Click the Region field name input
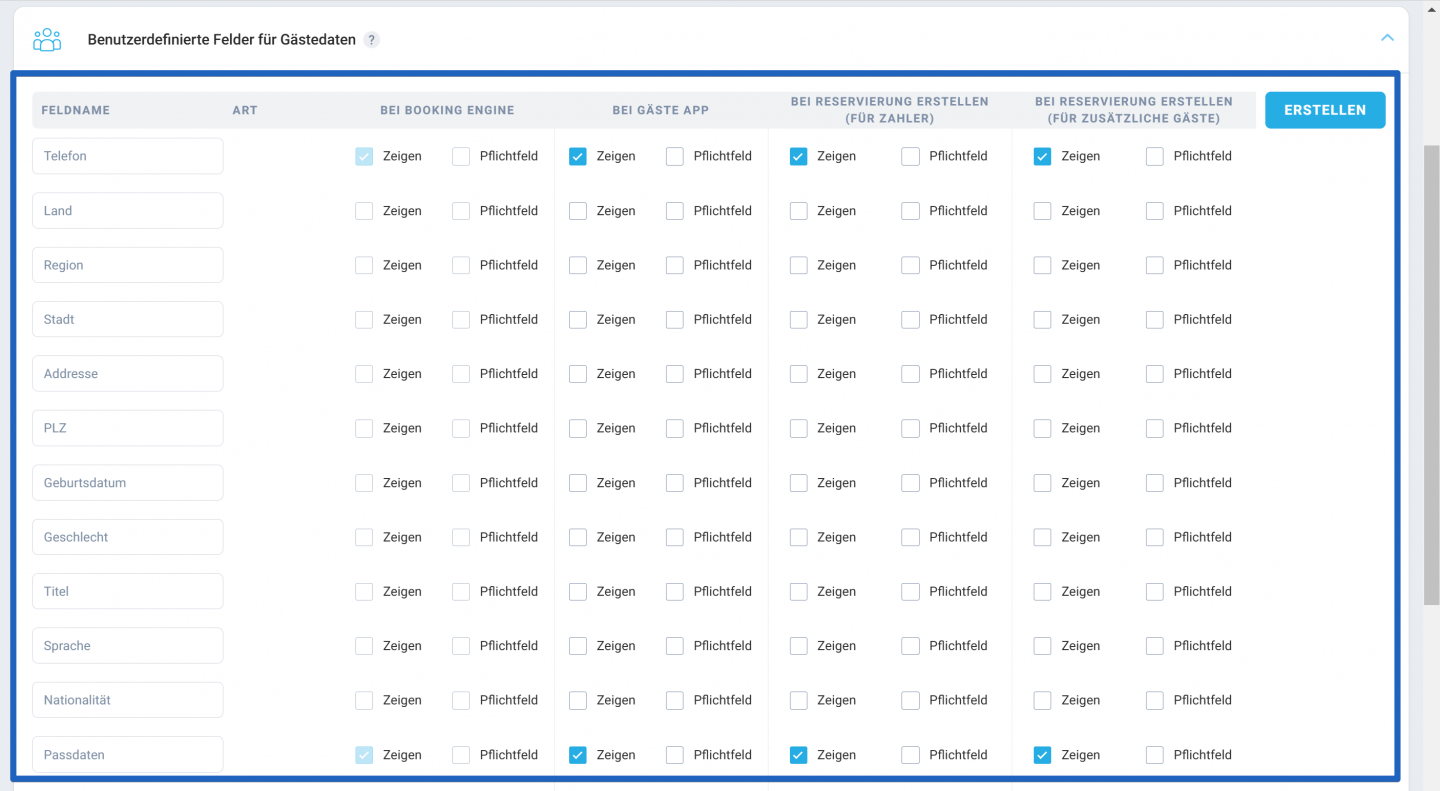 [128, 265]
